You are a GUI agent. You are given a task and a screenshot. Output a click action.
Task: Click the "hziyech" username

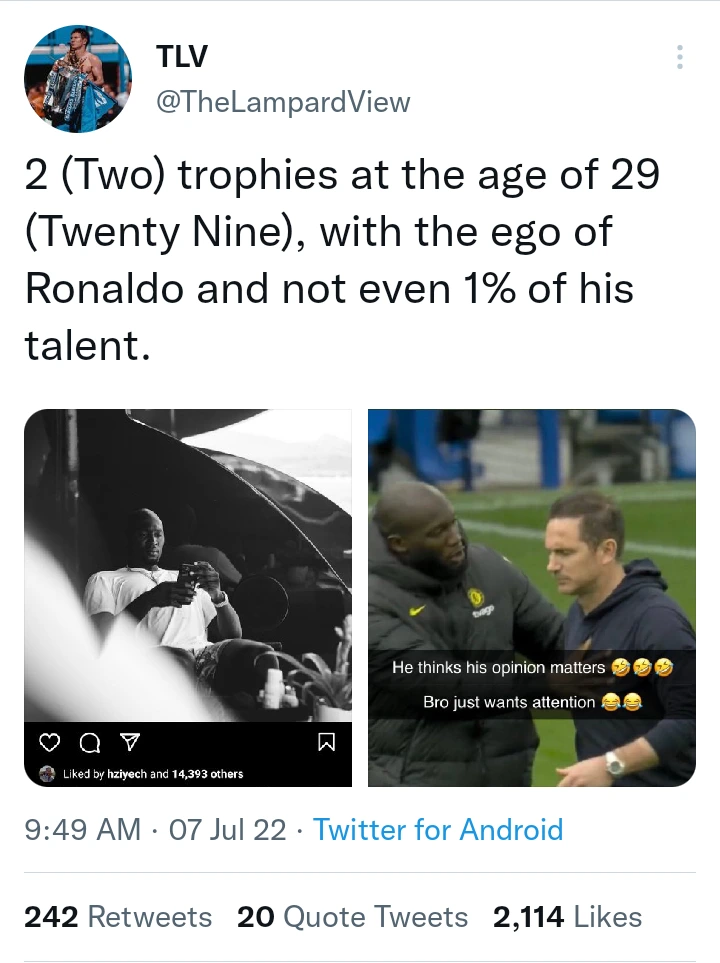coord(128,773)
